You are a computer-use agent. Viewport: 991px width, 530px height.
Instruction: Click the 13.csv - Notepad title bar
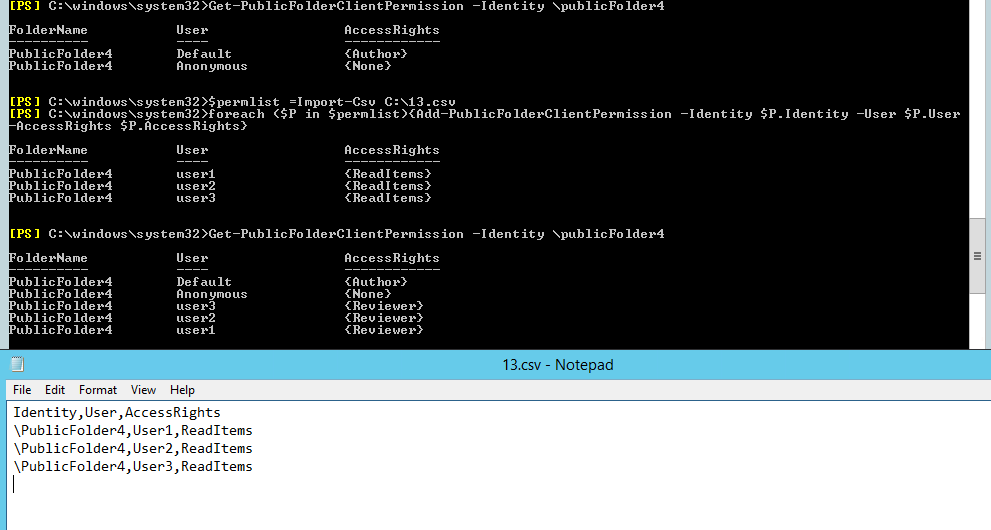tap(557, 364)
